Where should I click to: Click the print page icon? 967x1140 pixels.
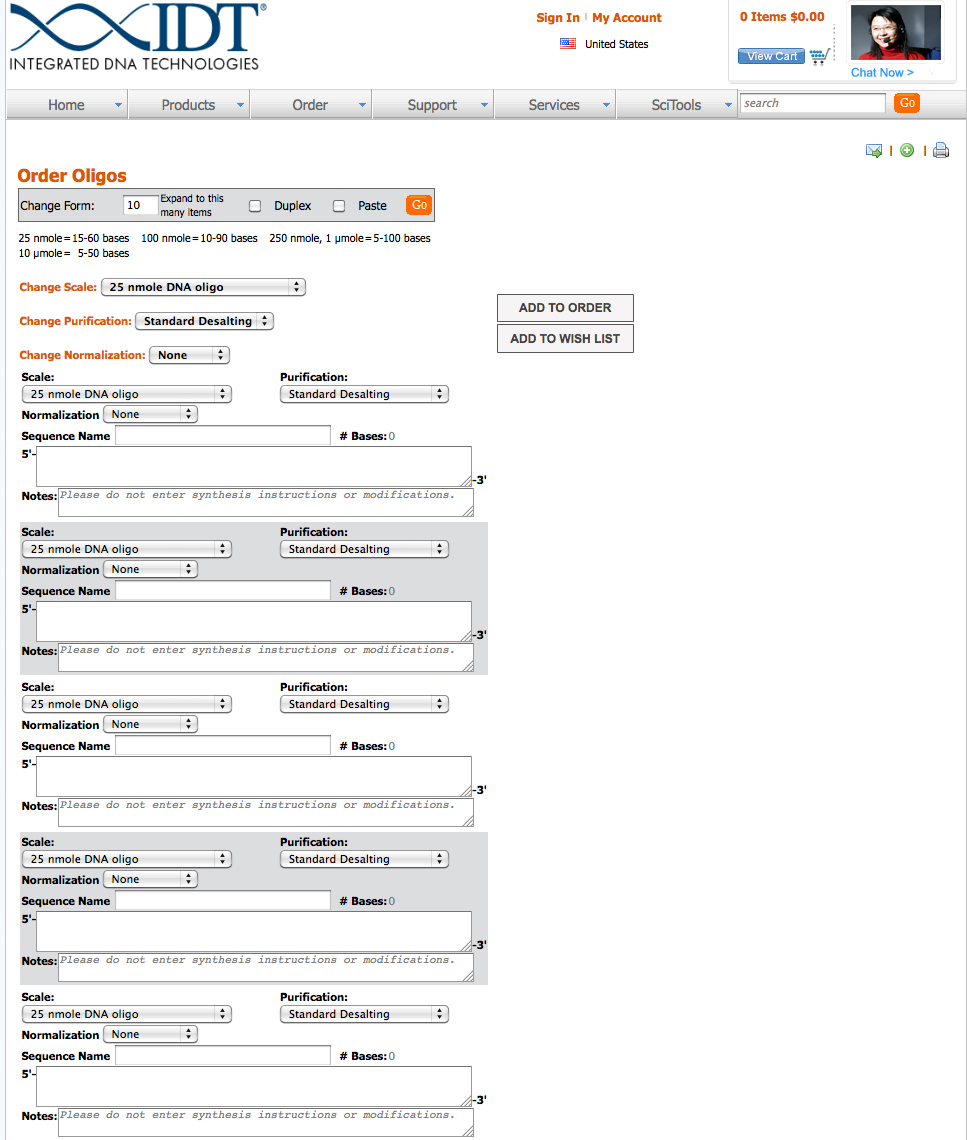[x=940, y=149]
